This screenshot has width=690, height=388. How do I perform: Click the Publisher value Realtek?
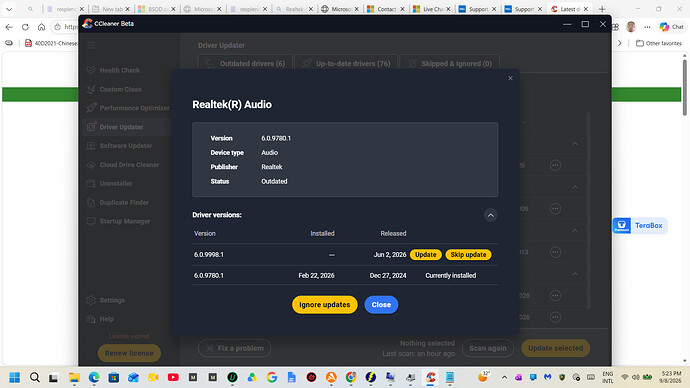point(272,167)
